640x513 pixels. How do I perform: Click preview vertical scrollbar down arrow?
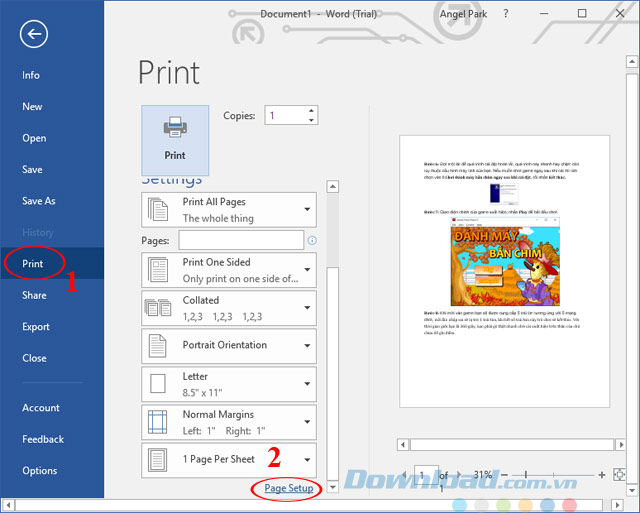(632, 490)
